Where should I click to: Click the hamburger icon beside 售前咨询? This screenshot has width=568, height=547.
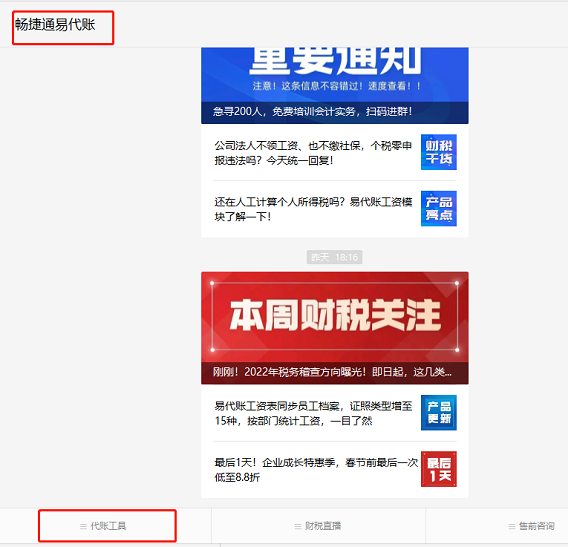pyautogui.click(x=512, y=526)
